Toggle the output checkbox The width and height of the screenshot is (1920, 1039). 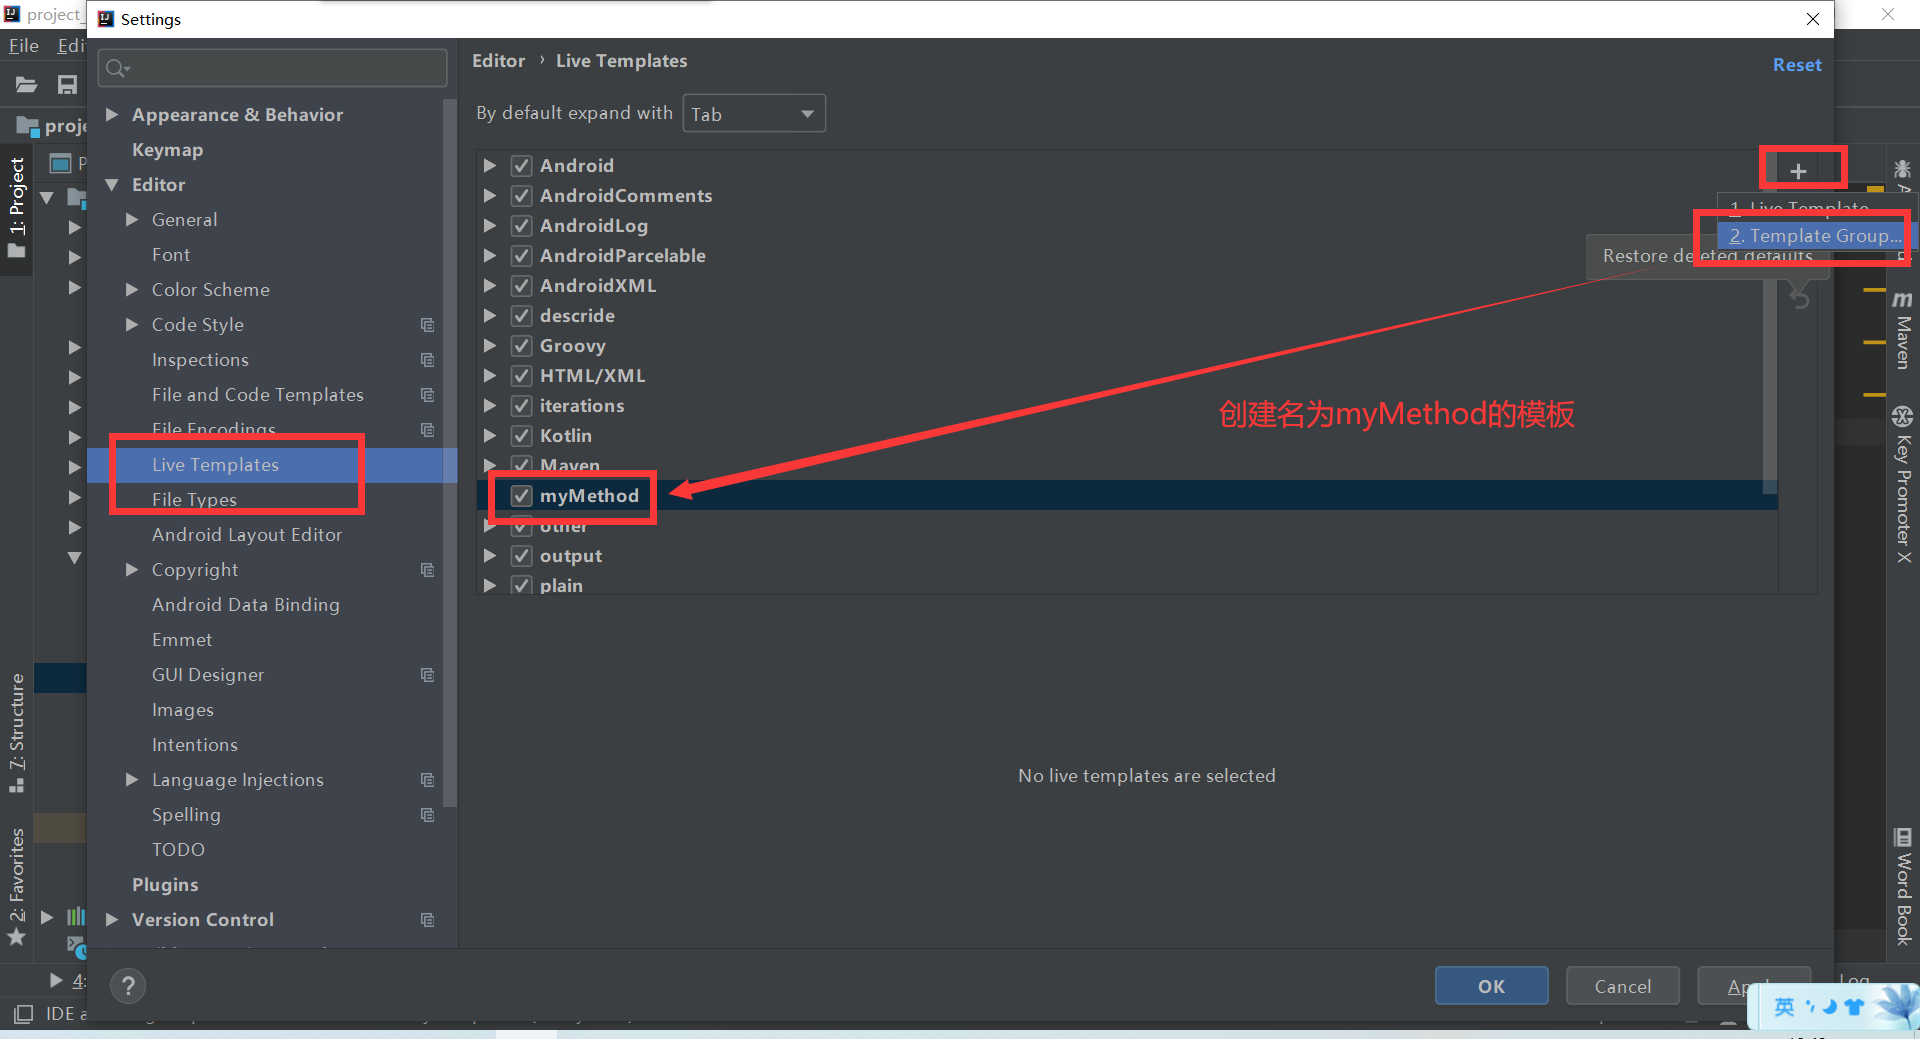521,556
